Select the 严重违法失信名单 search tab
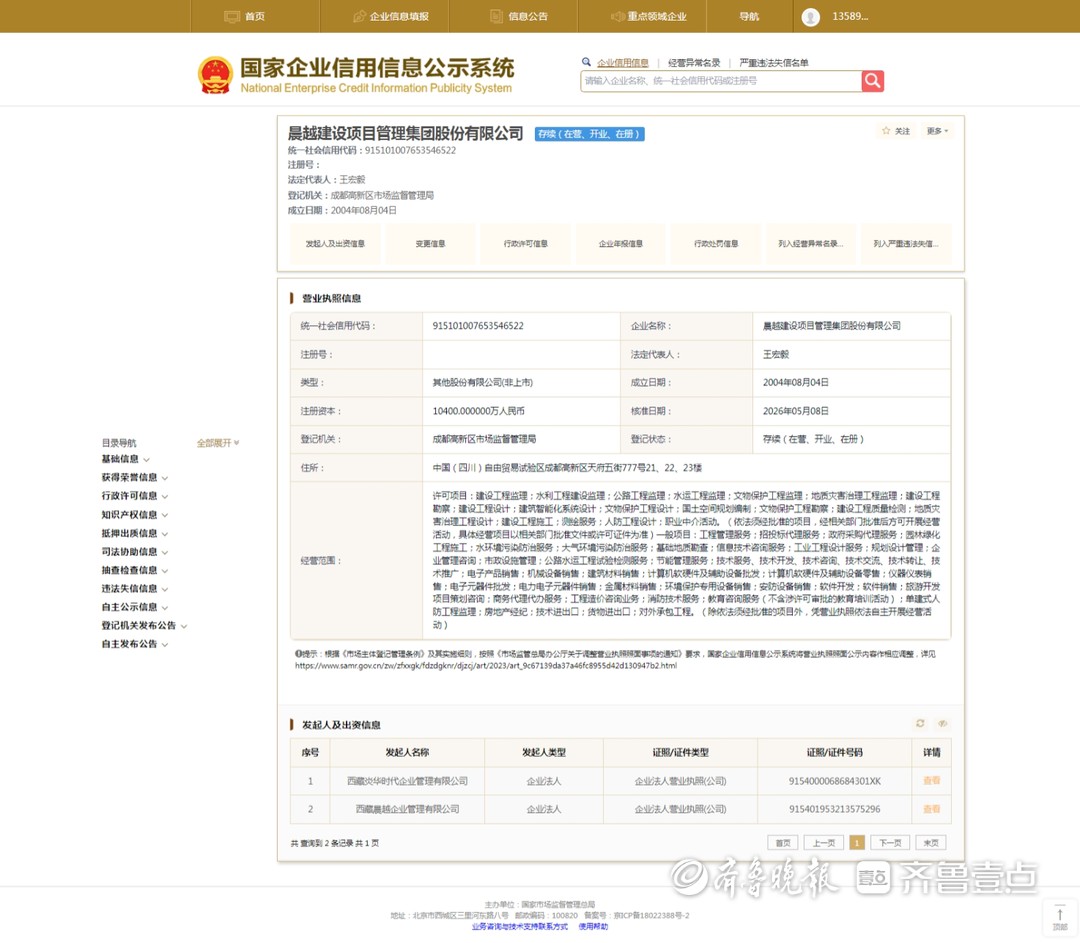This screenshot has height=943, width=1080. 773,63
